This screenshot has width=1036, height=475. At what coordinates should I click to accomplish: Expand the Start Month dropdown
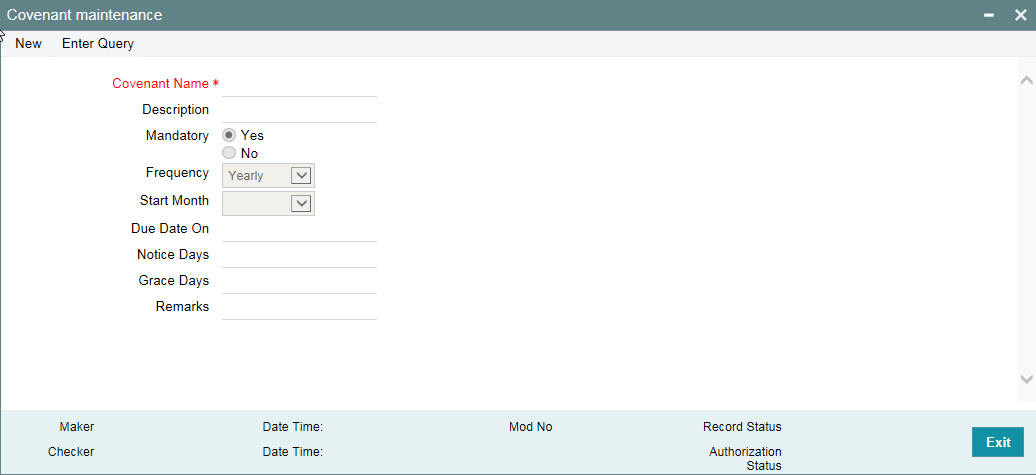[x=268, y=203]
